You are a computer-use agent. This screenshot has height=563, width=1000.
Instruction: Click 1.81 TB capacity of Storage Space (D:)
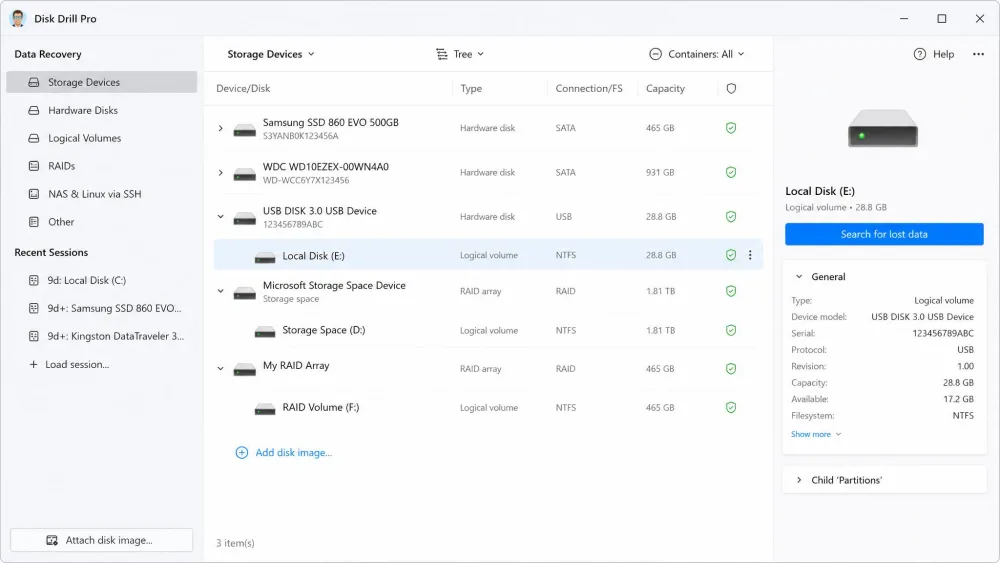coord(660,330)
